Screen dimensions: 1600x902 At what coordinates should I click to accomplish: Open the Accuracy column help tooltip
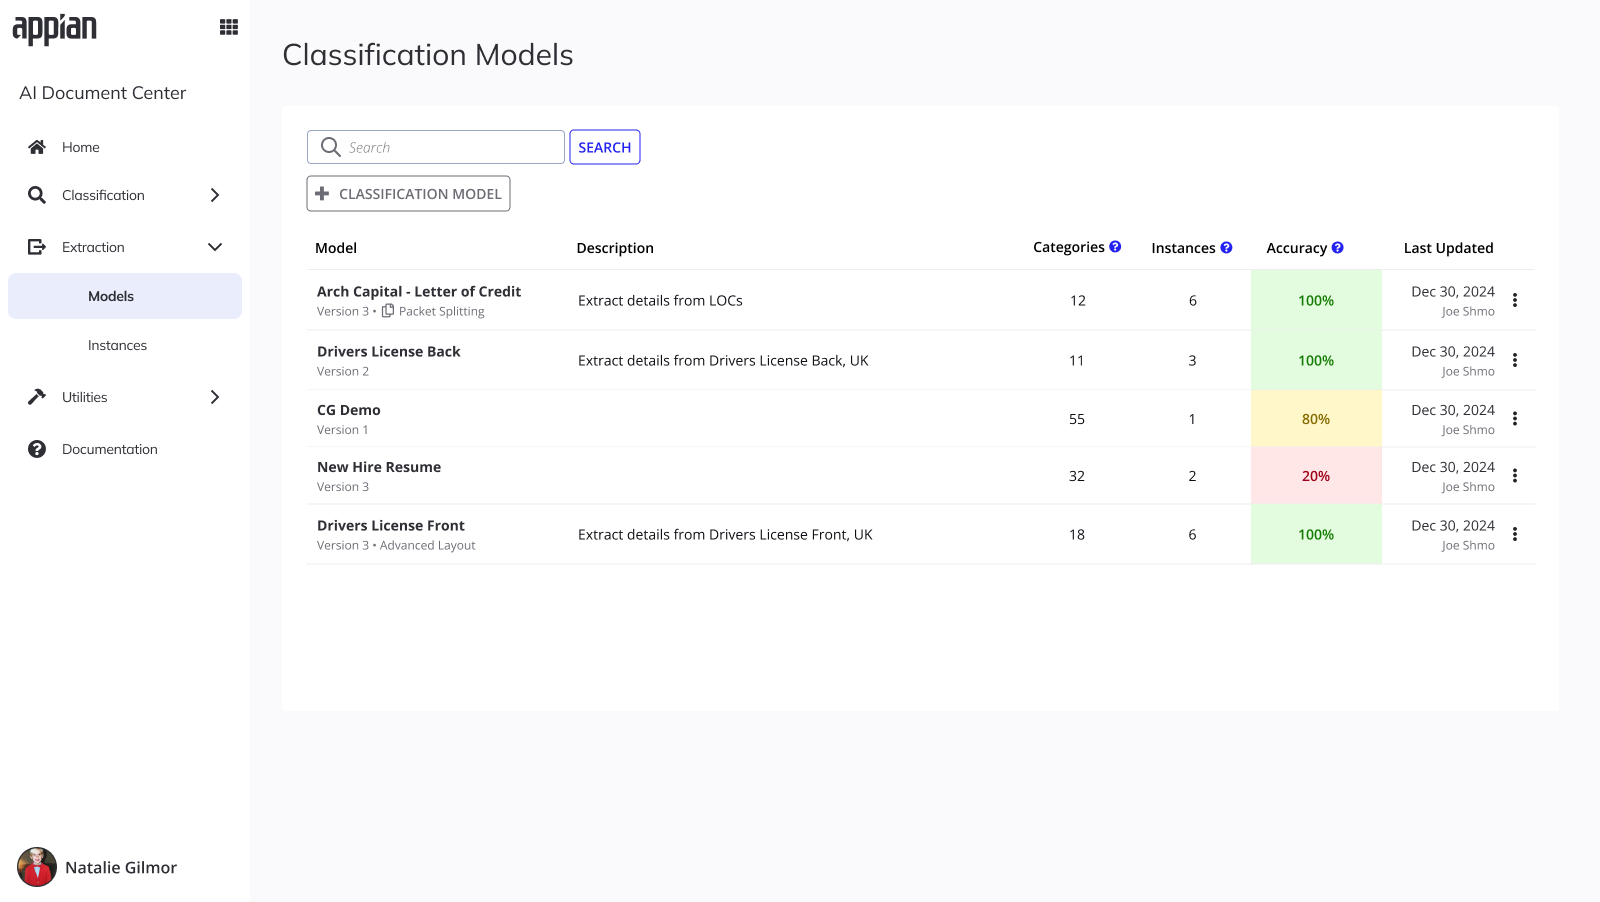pos(1337,246)
